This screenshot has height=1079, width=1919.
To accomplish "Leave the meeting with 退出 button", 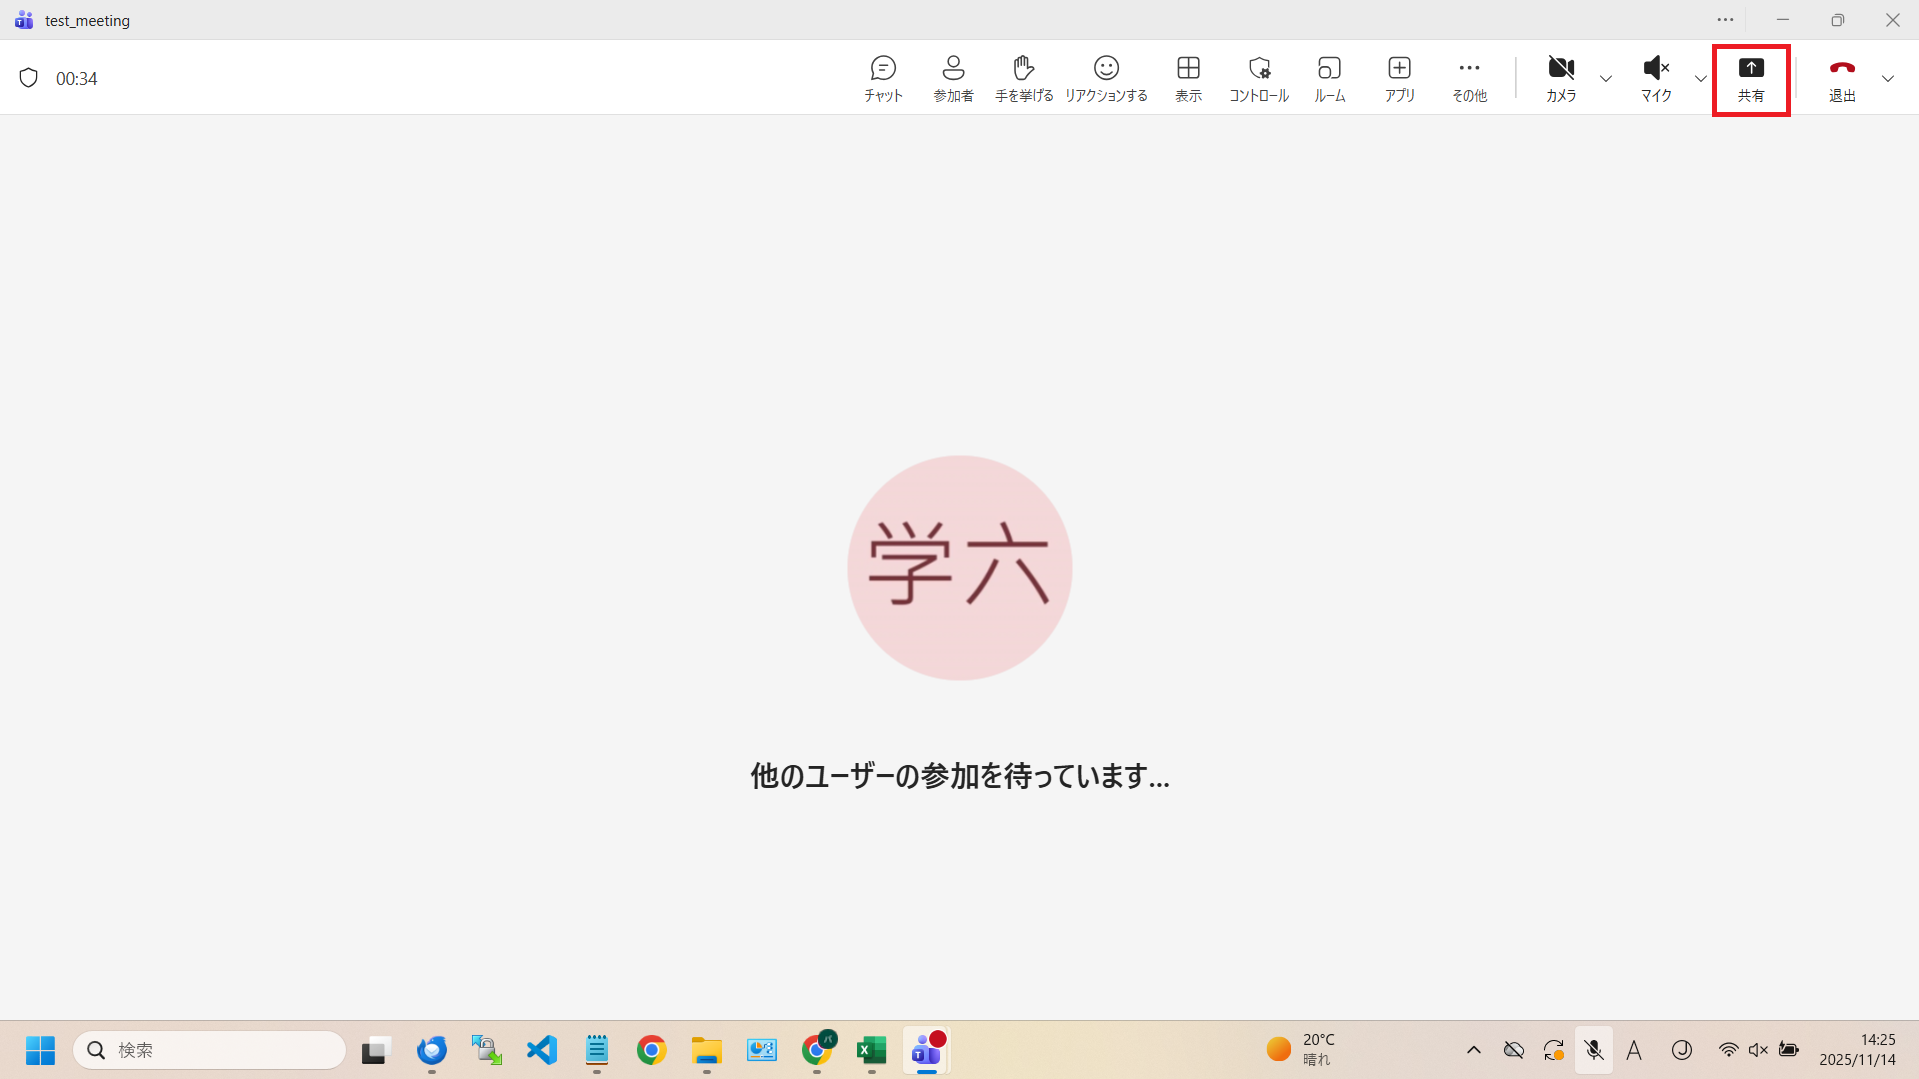I will (1842, 78).
